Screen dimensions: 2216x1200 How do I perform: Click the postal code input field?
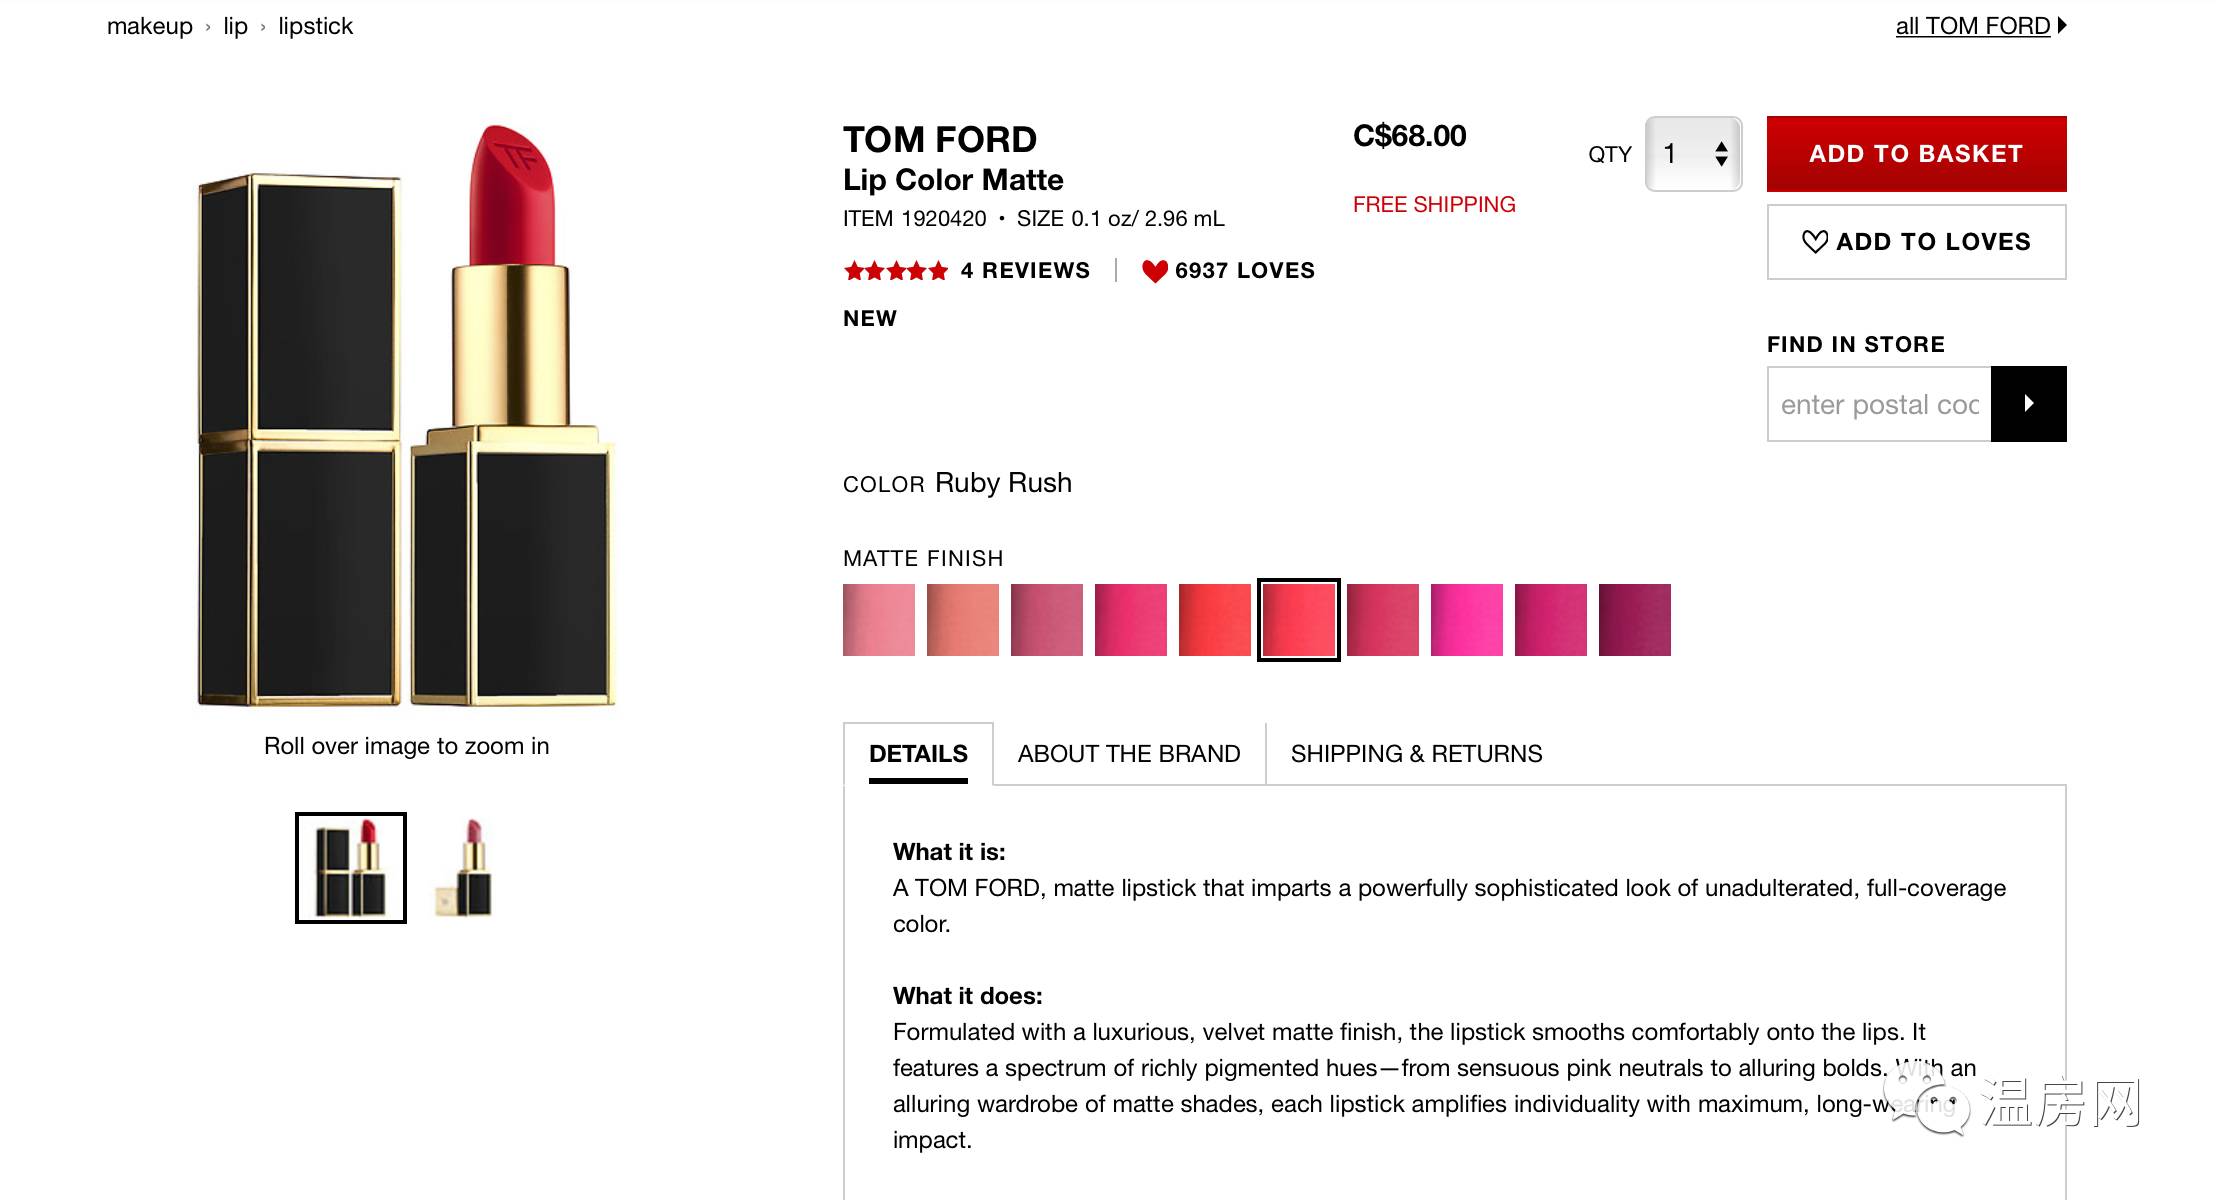(1879, 404)
